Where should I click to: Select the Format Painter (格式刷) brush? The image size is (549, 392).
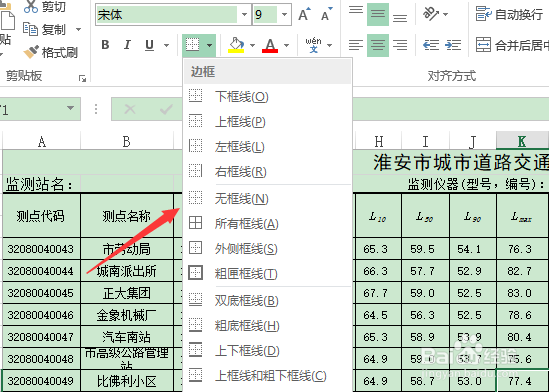31,52
